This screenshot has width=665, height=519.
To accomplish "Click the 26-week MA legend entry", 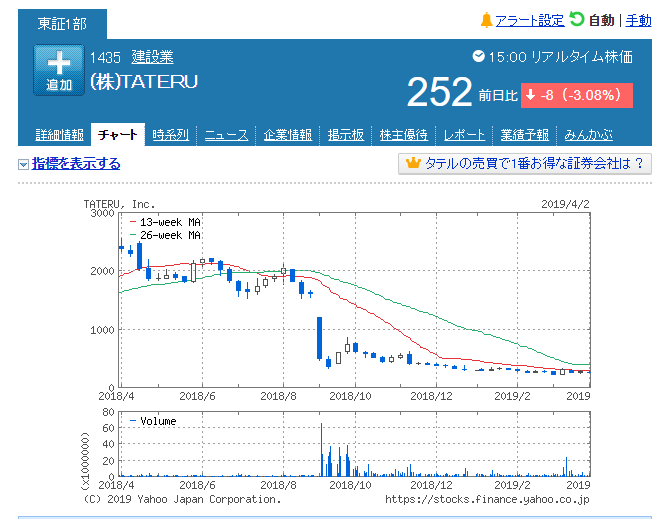I will (x=165, y=235).
